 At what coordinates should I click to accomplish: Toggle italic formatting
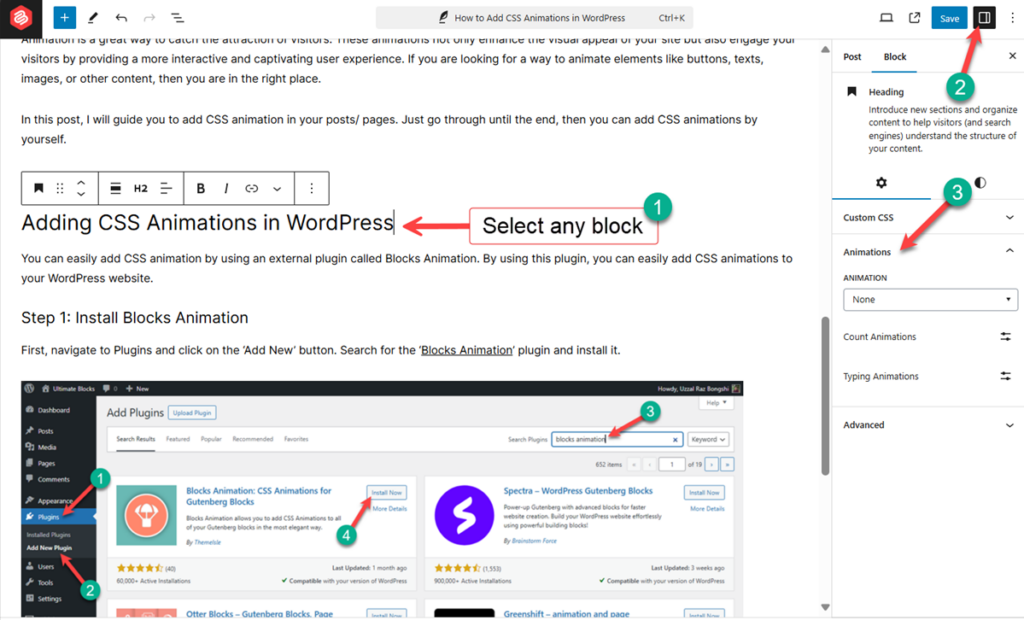pyautogui.click(x=226, y=188)
